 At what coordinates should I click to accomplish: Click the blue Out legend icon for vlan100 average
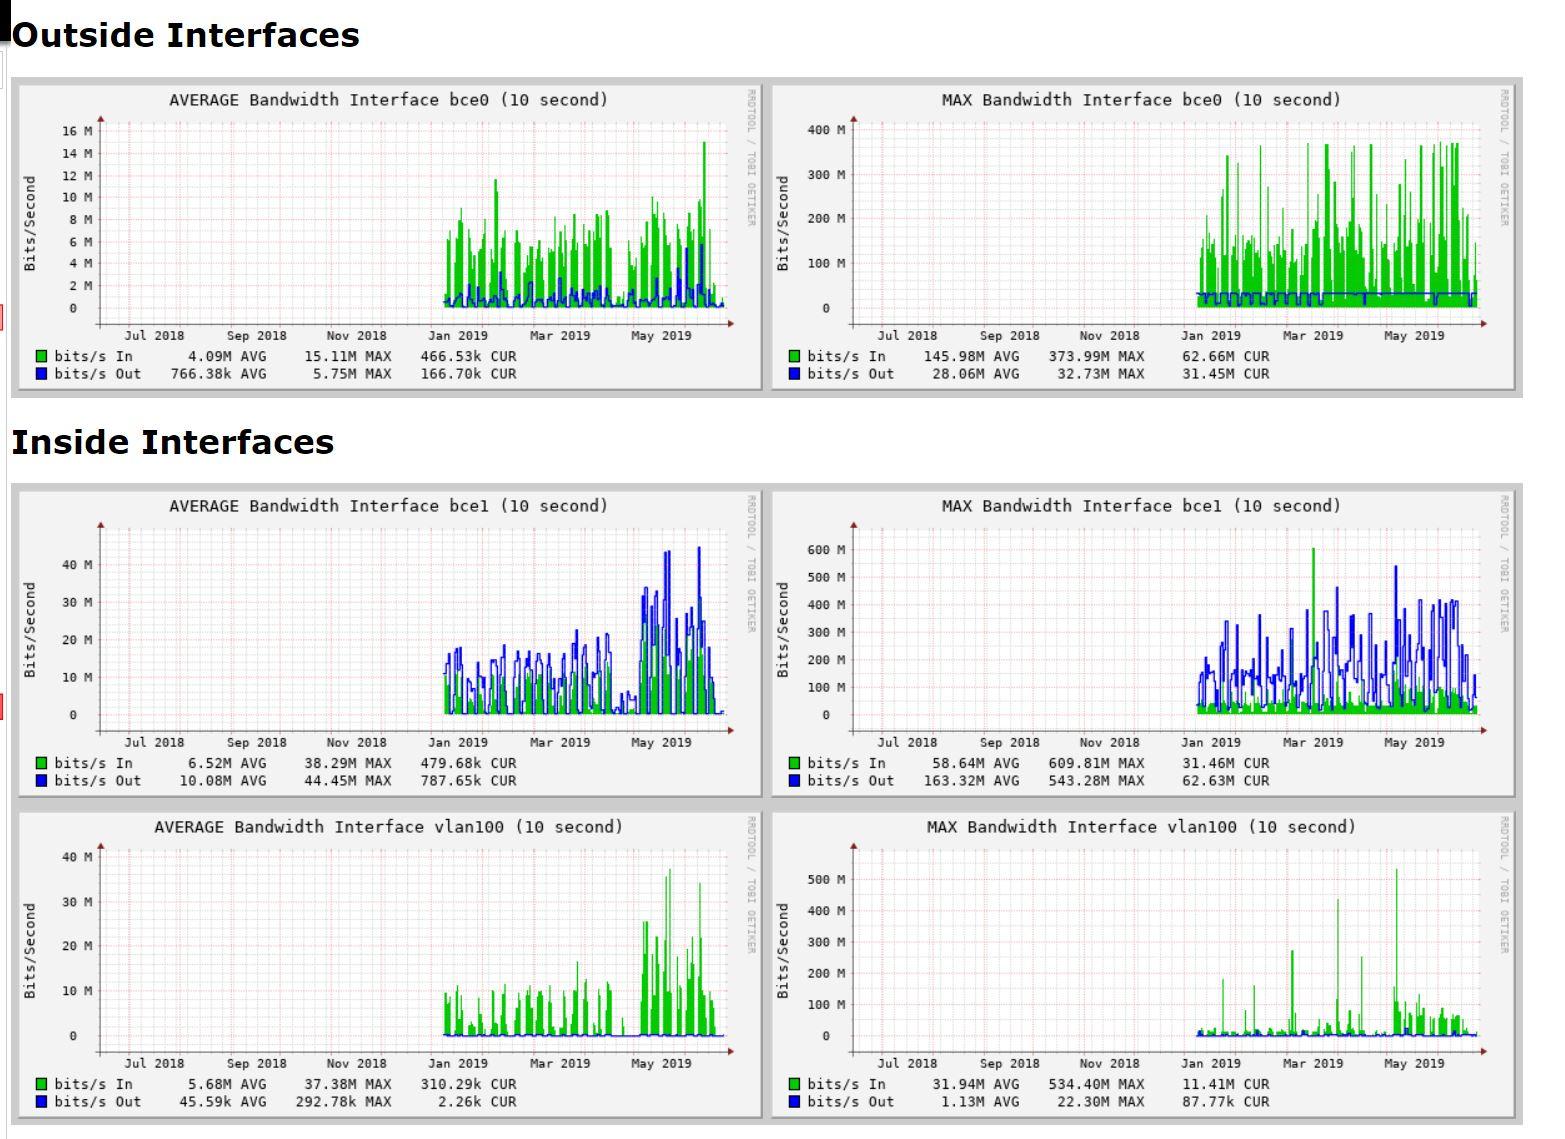[40, 1102]
